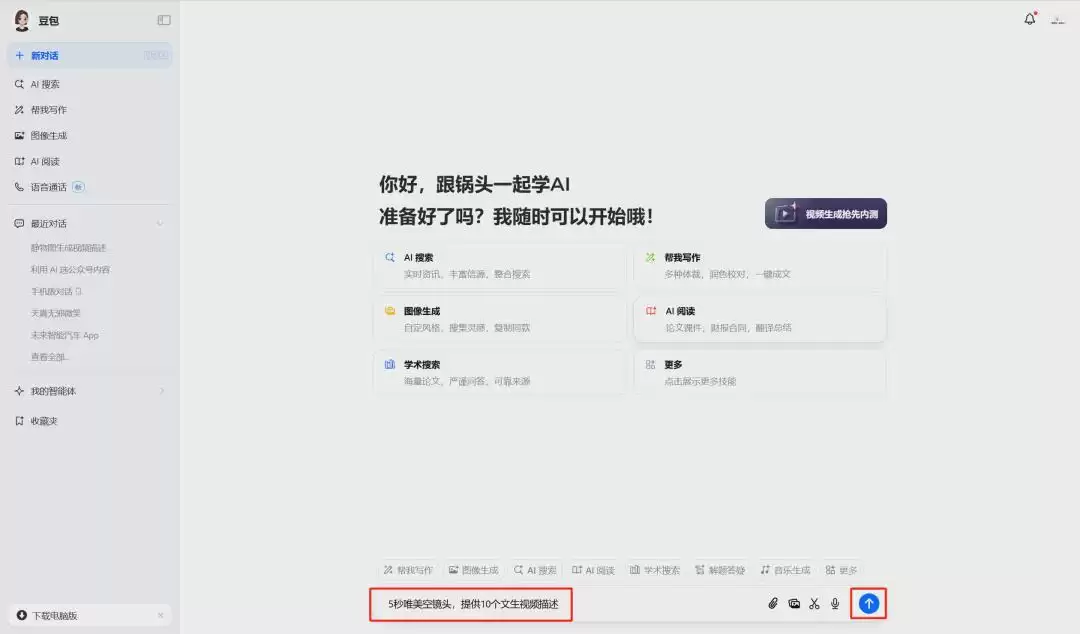Collapse the 最近对话 chevron
This screenshot has width=1080, height=634.
[x=160, y=223]
